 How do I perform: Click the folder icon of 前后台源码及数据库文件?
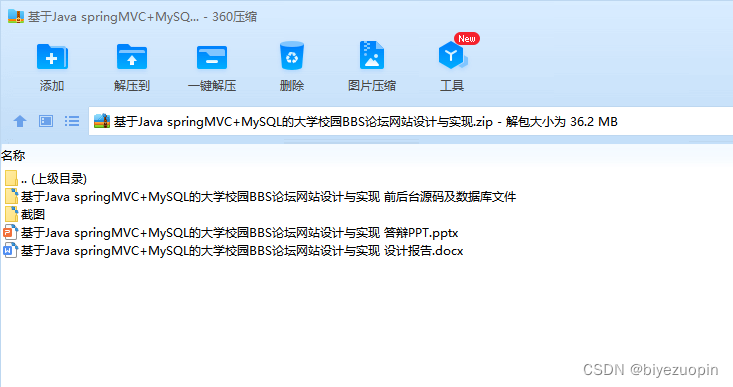[x=11, y=197]
